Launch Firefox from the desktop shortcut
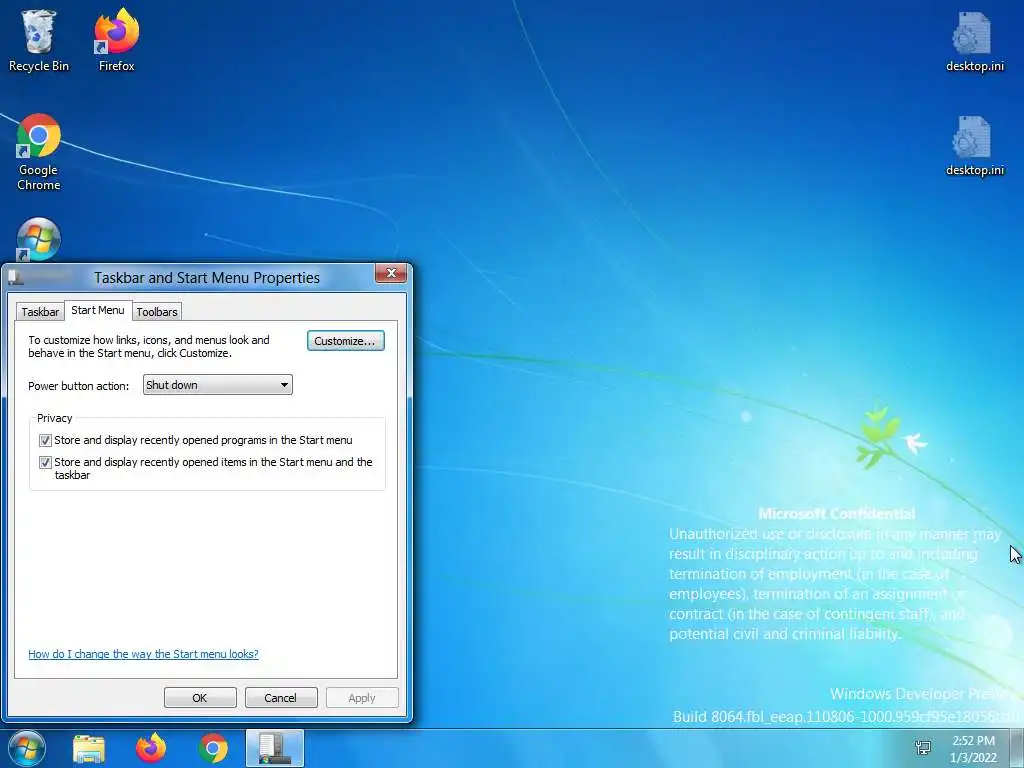This screenshot has width=1024, height=768. (116, 40)
